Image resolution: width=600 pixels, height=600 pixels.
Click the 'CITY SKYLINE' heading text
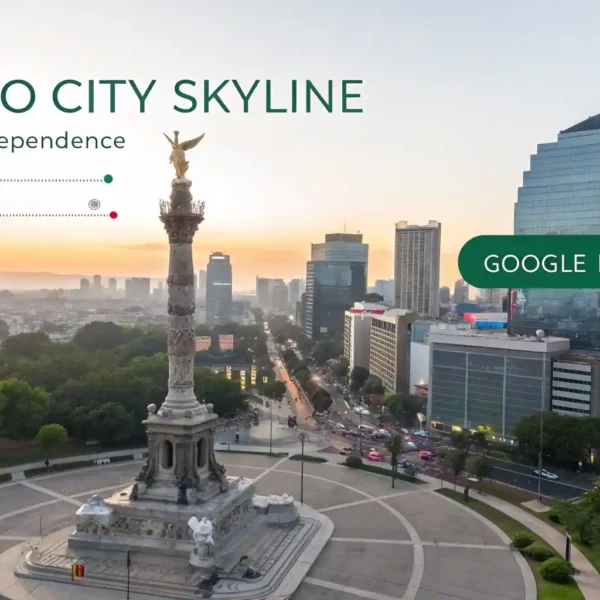pos(207,96)
